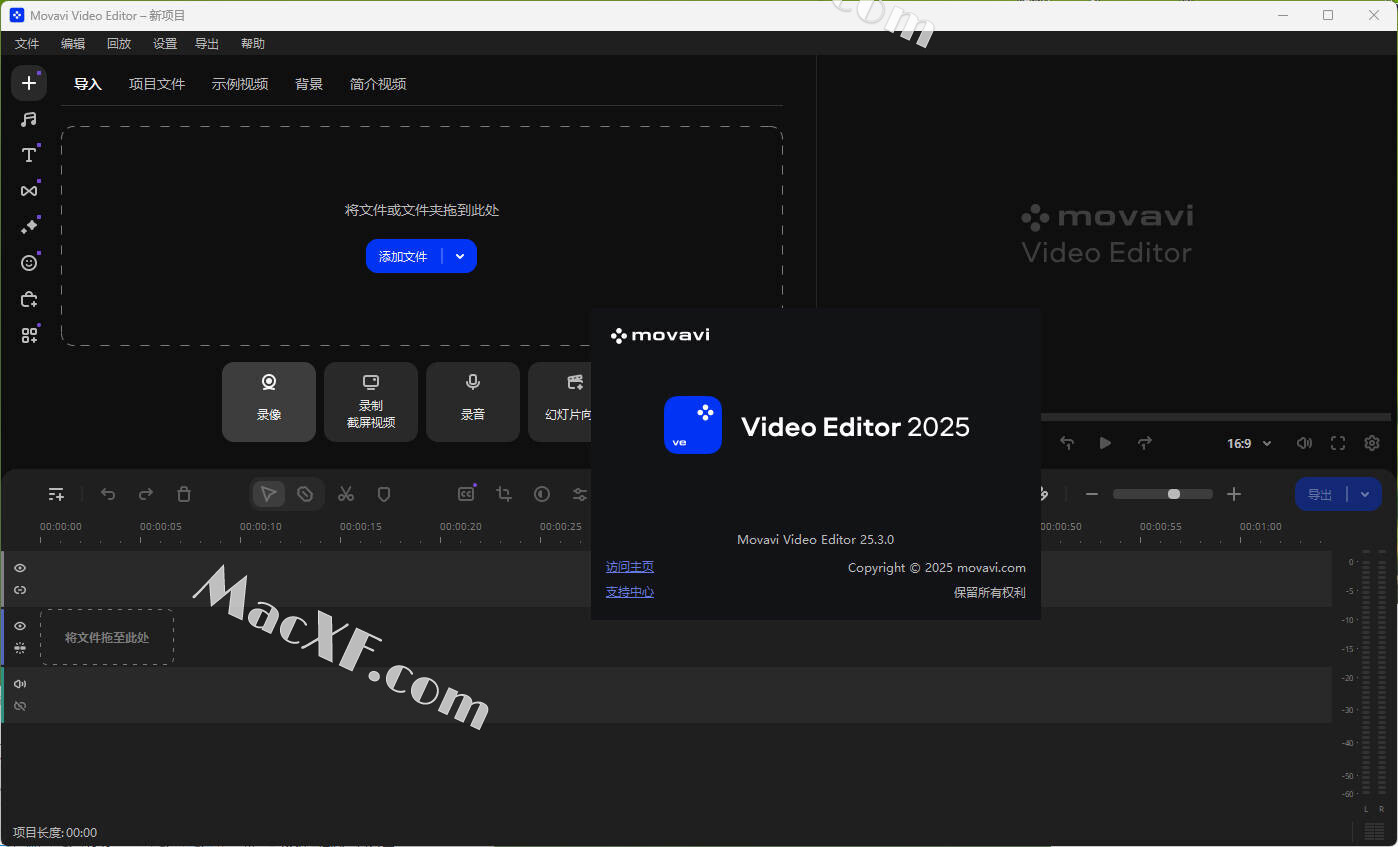Open the Stickers smiley sidebar icon
Screen dimensions: 1398x847
point(29,263)
